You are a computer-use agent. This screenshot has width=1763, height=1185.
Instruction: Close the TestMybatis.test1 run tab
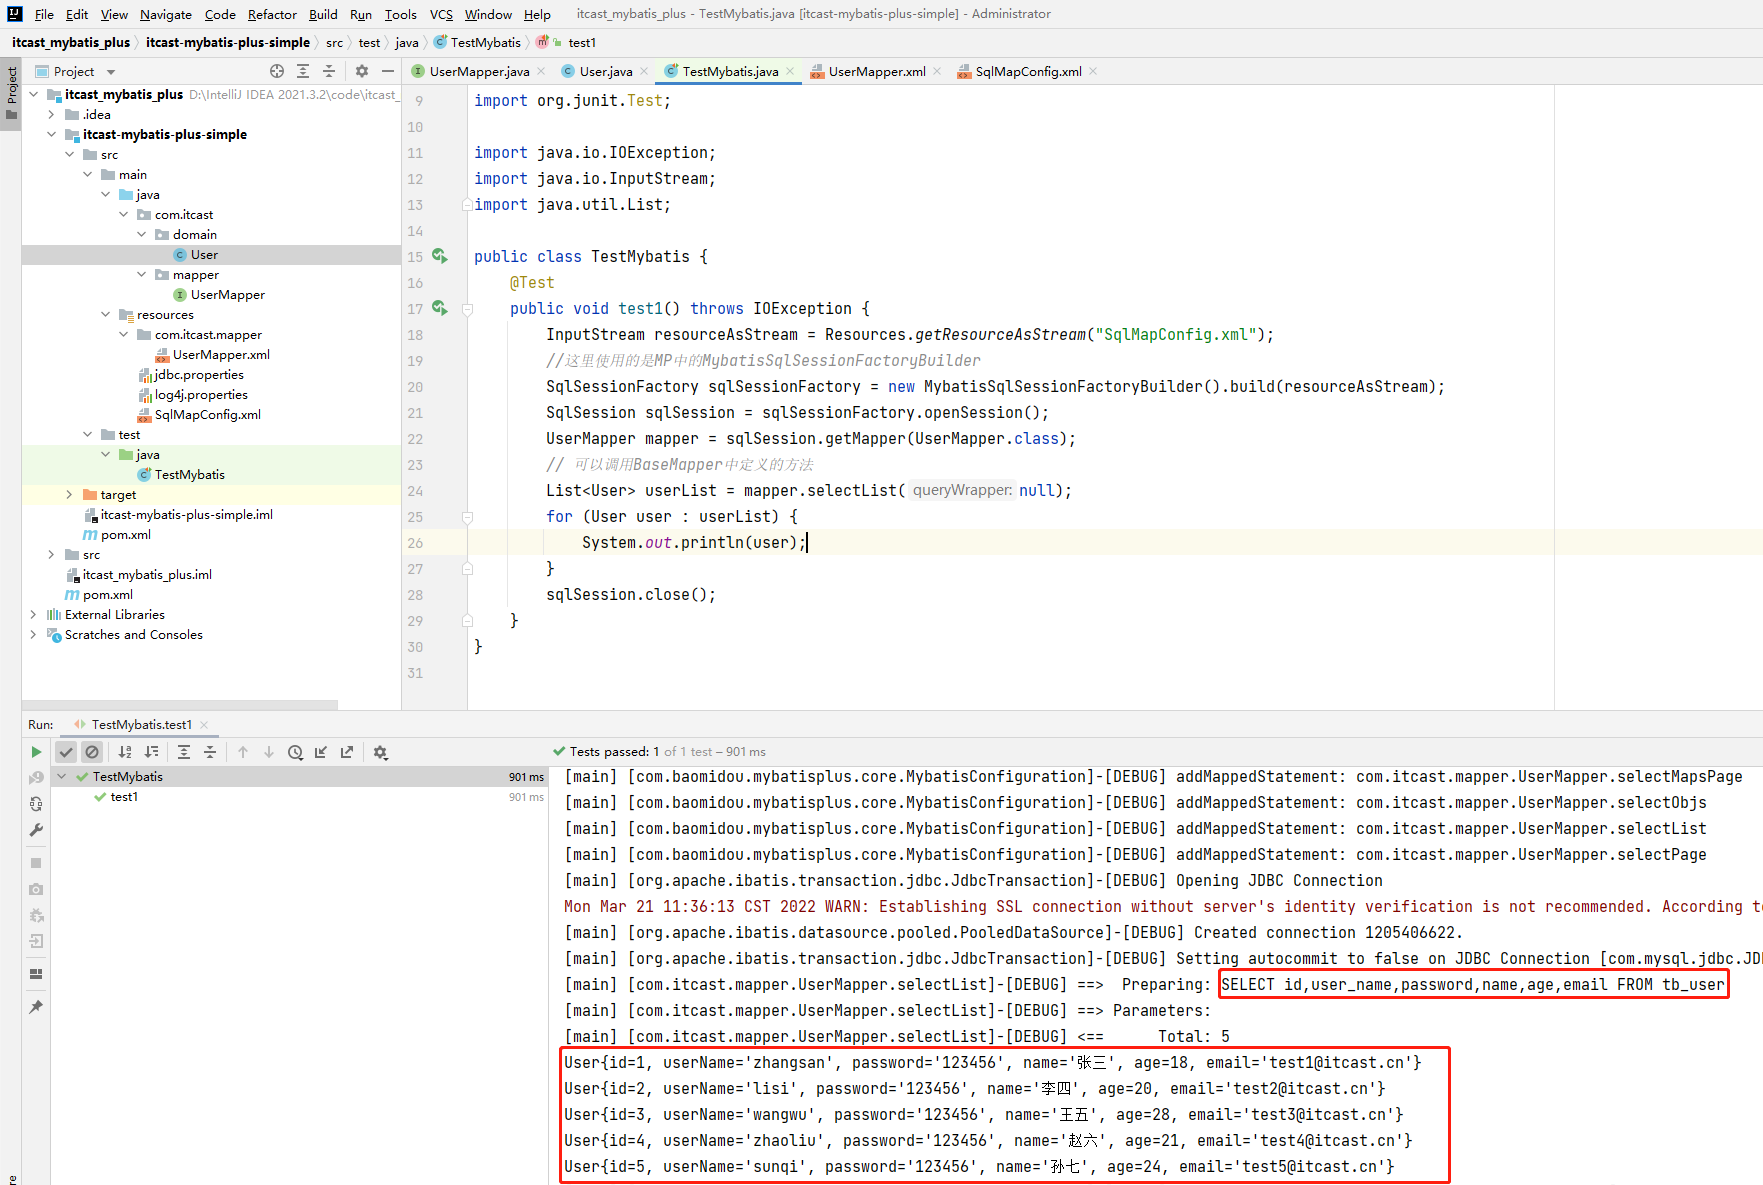click(204, 724)
